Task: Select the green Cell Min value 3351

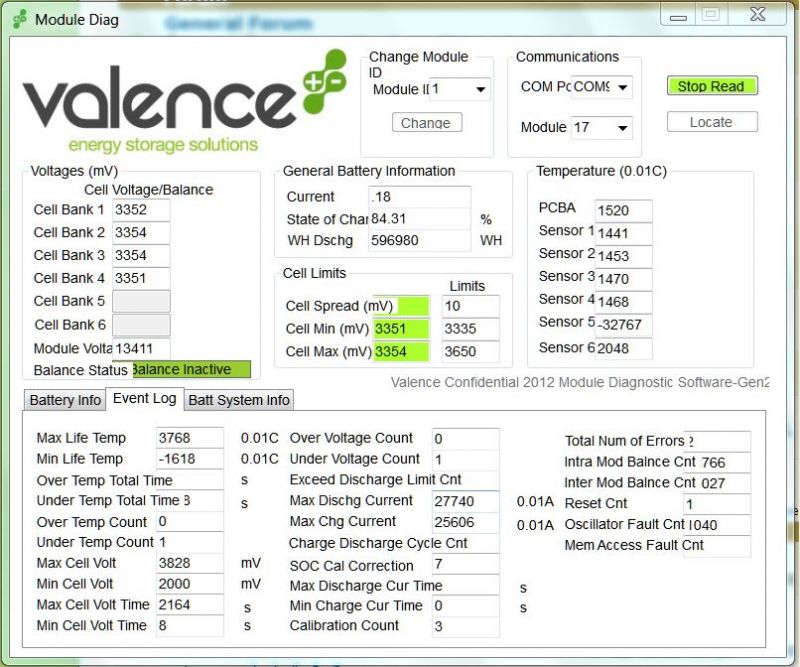Action: pos(401,329)
